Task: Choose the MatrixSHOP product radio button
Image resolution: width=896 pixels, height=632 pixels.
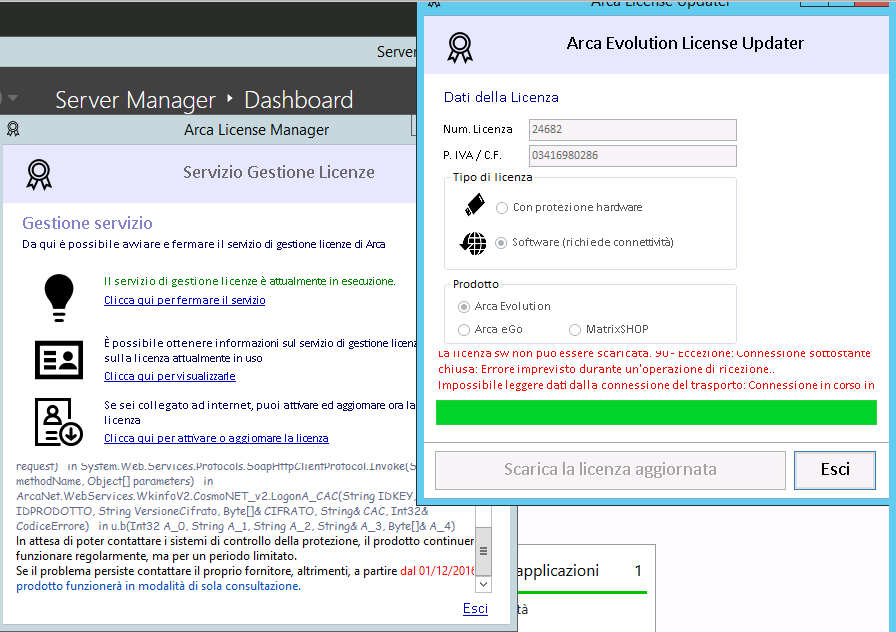Action: click(x=575, y=329)
